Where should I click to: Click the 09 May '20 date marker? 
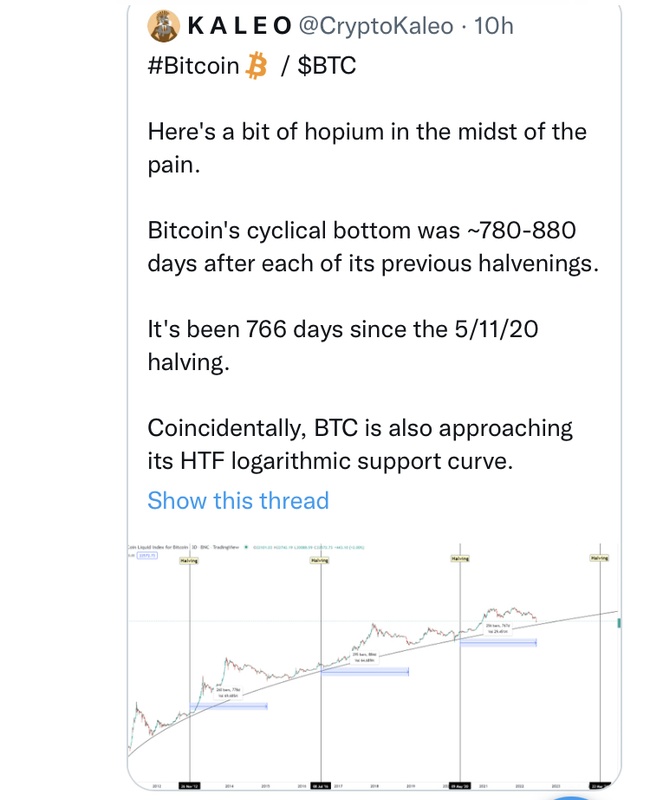[460, 785]
